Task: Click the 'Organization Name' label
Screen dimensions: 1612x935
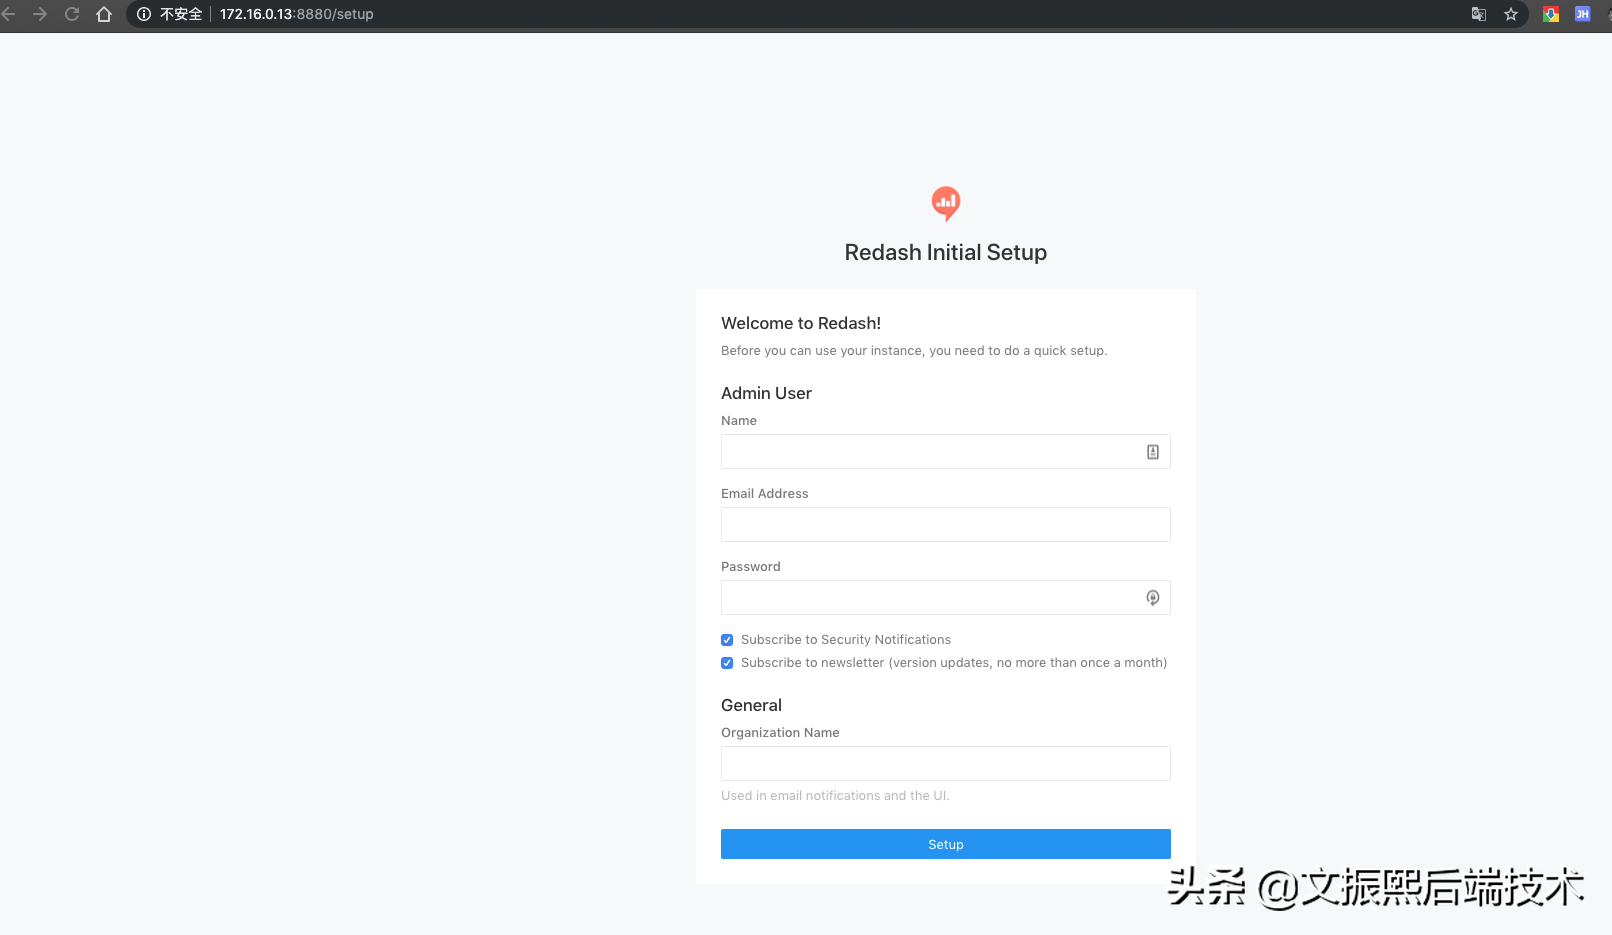Action: coord(780,733)
